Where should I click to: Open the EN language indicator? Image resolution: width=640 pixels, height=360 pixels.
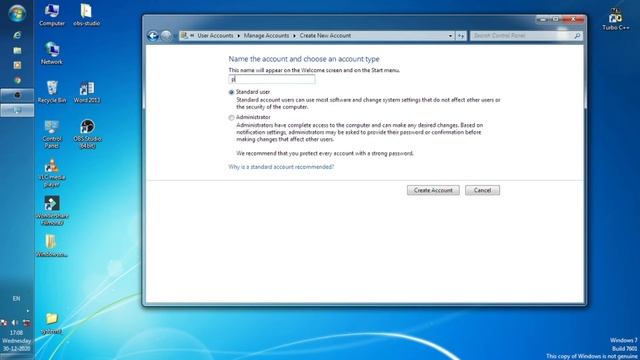click(16, 299)
